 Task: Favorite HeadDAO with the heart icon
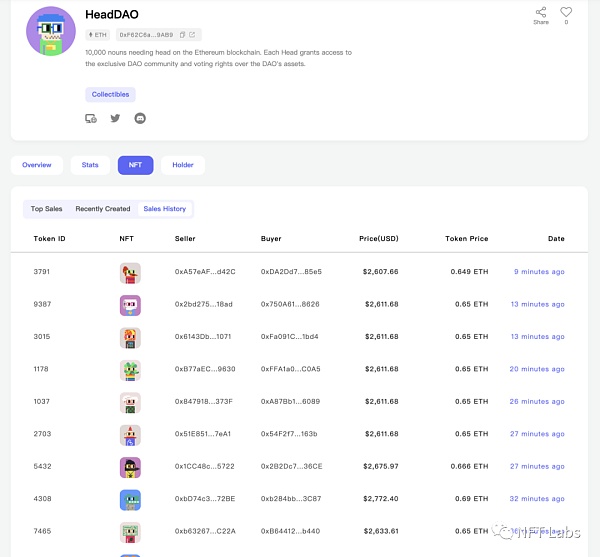pyautogui.click(x=566, y=13)
